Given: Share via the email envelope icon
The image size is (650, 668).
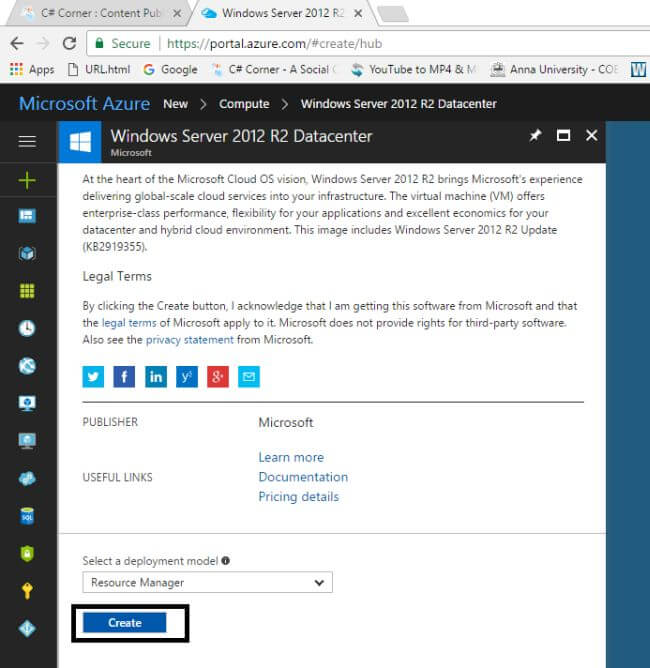Looking at the screenshot, I should click(249, 377).
